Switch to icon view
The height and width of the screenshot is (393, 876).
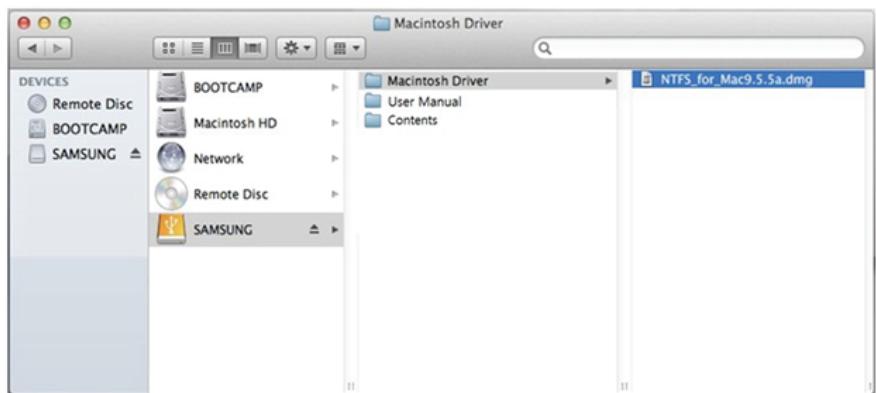168,49
